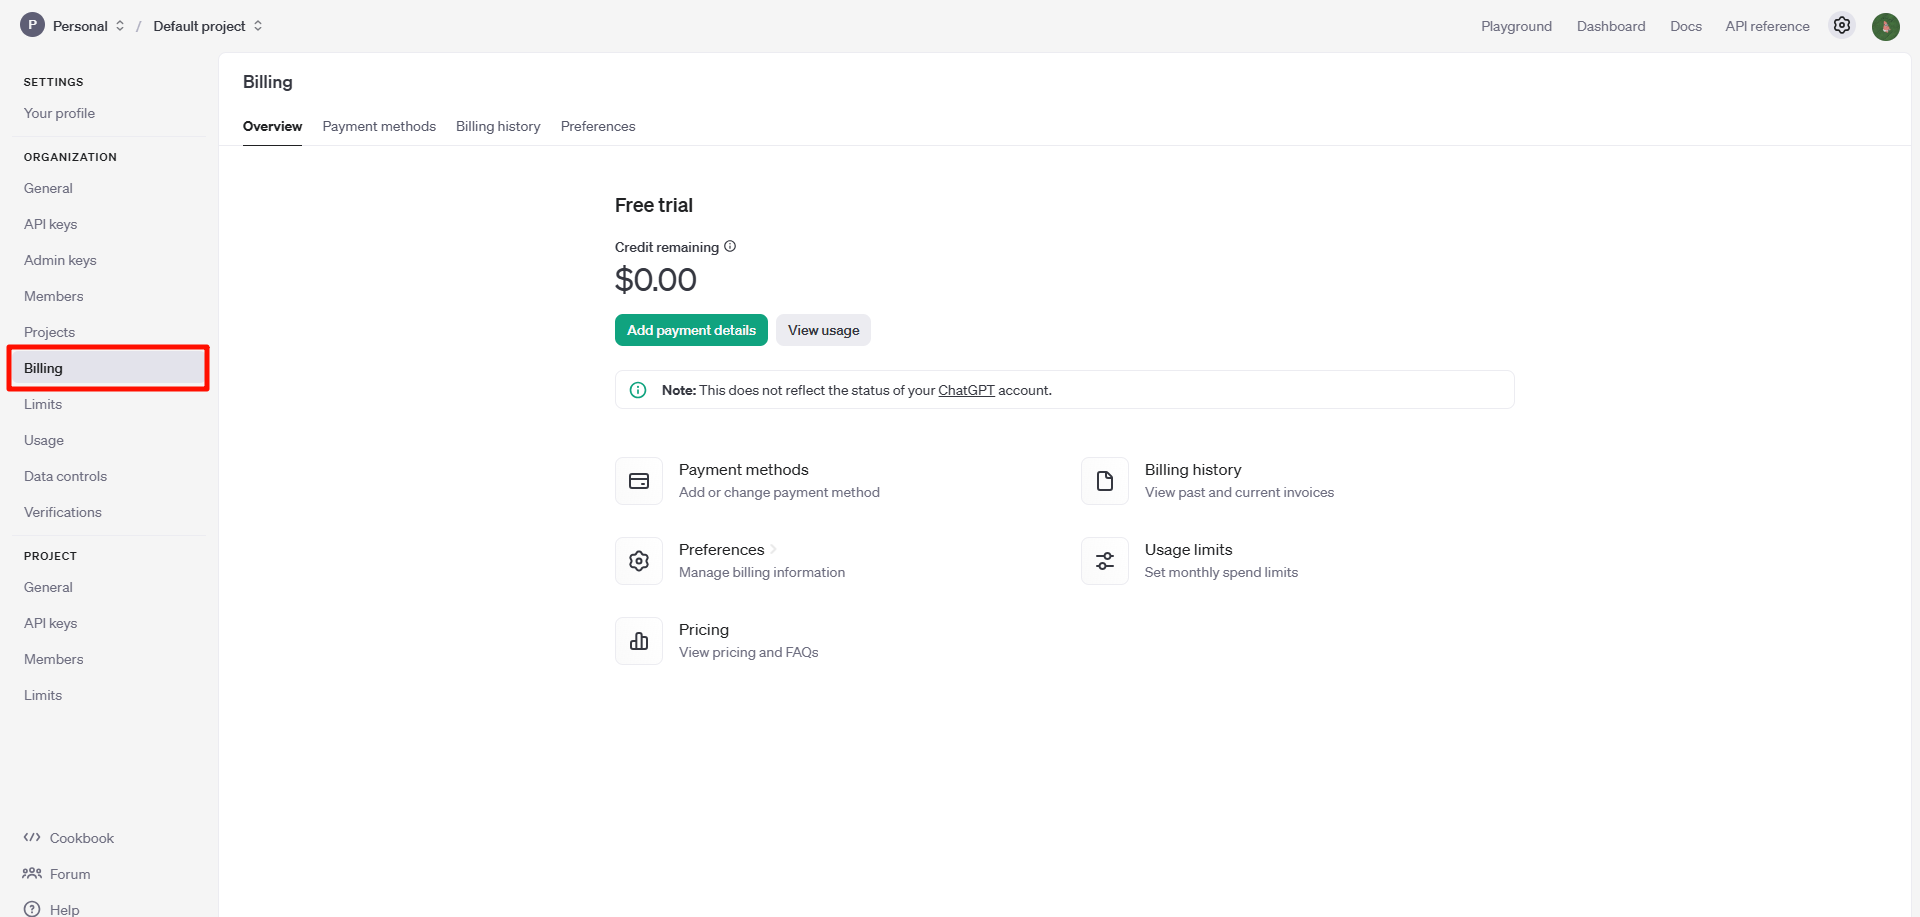Go to Playground in the top navigation
Image resolution: width=1920 pixels, height=917 pixels.
pos(1516,26)
